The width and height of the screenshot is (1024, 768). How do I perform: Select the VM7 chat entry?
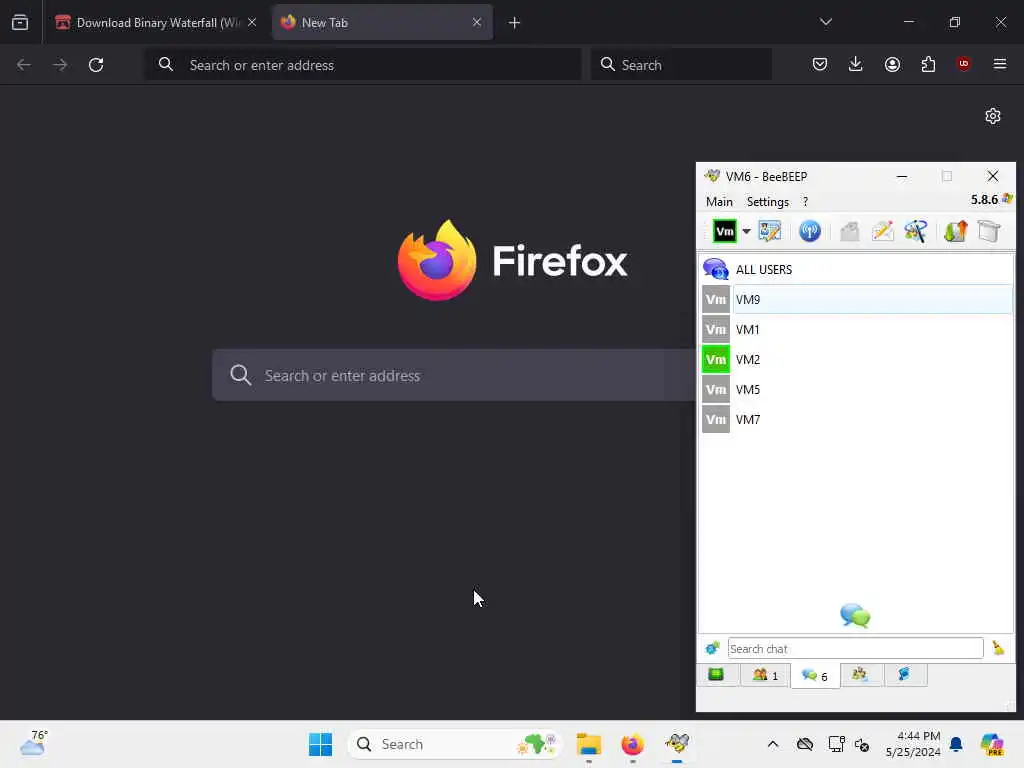pyautogui.click(x=856, y=419)
